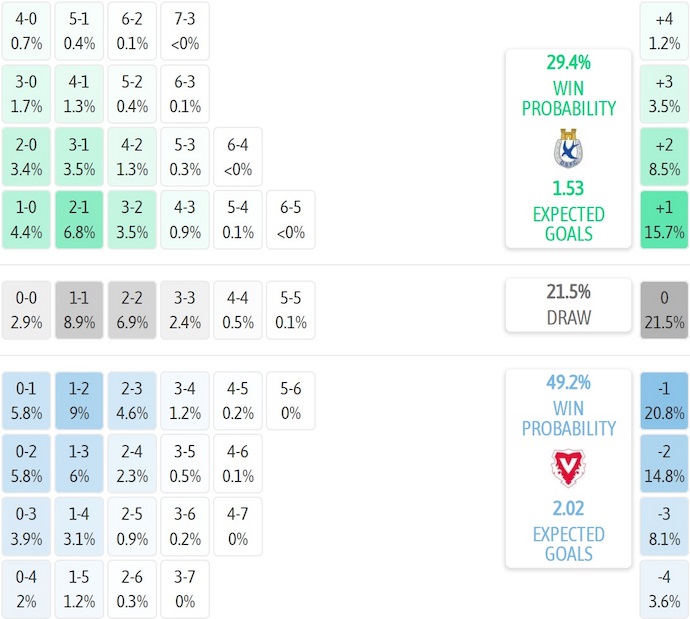Click the 2.02 expected goals value
Image resolution: width=690 pixels, height=619 pixels.
point(568,510)
